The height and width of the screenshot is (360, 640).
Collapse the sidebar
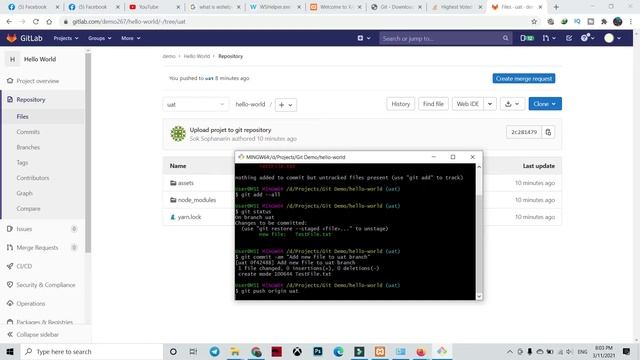[x=38, y=335]
